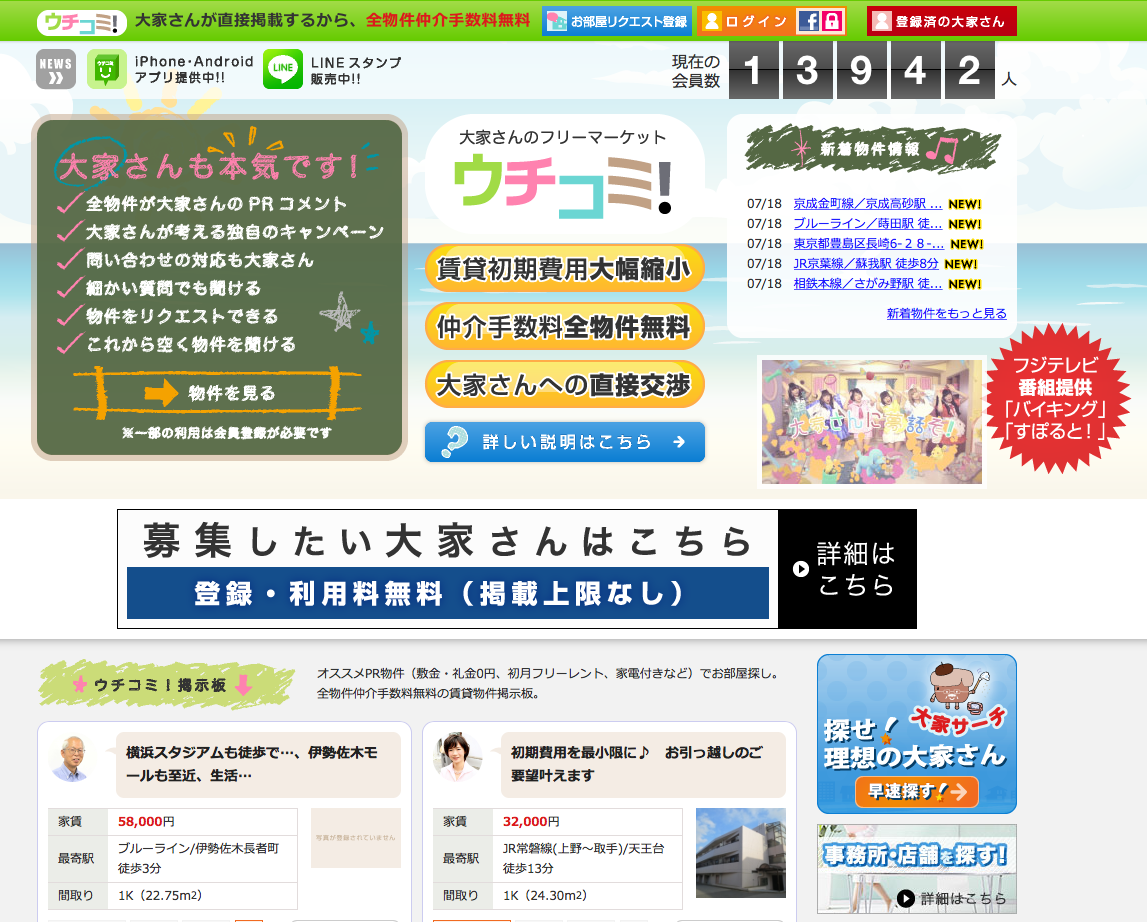Image resolution: width=1147 pixels, height=922 pixels.
Task: Click 1K（22.75m2）layout value
Action: coord(160,896)
